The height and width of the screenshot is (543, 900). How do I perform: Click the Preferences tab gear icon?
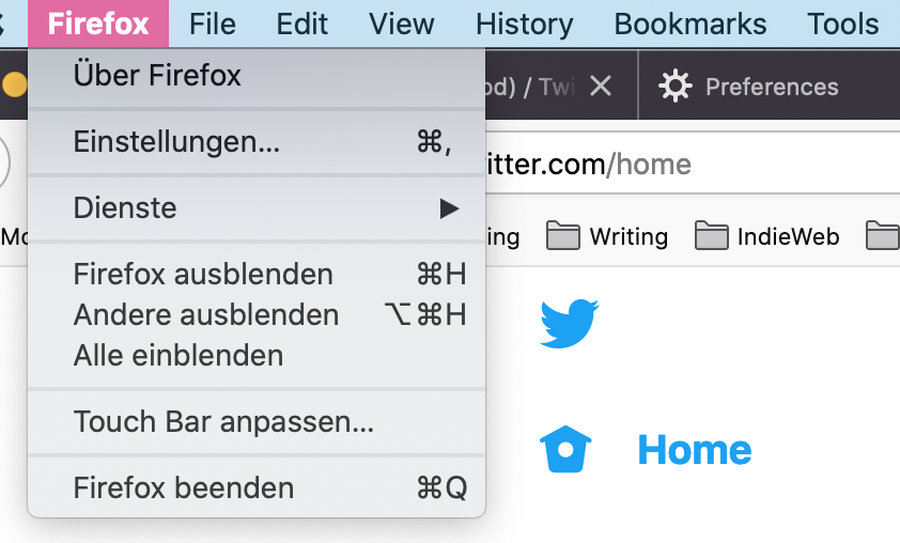pyautogui.click(x=675, y=86)
